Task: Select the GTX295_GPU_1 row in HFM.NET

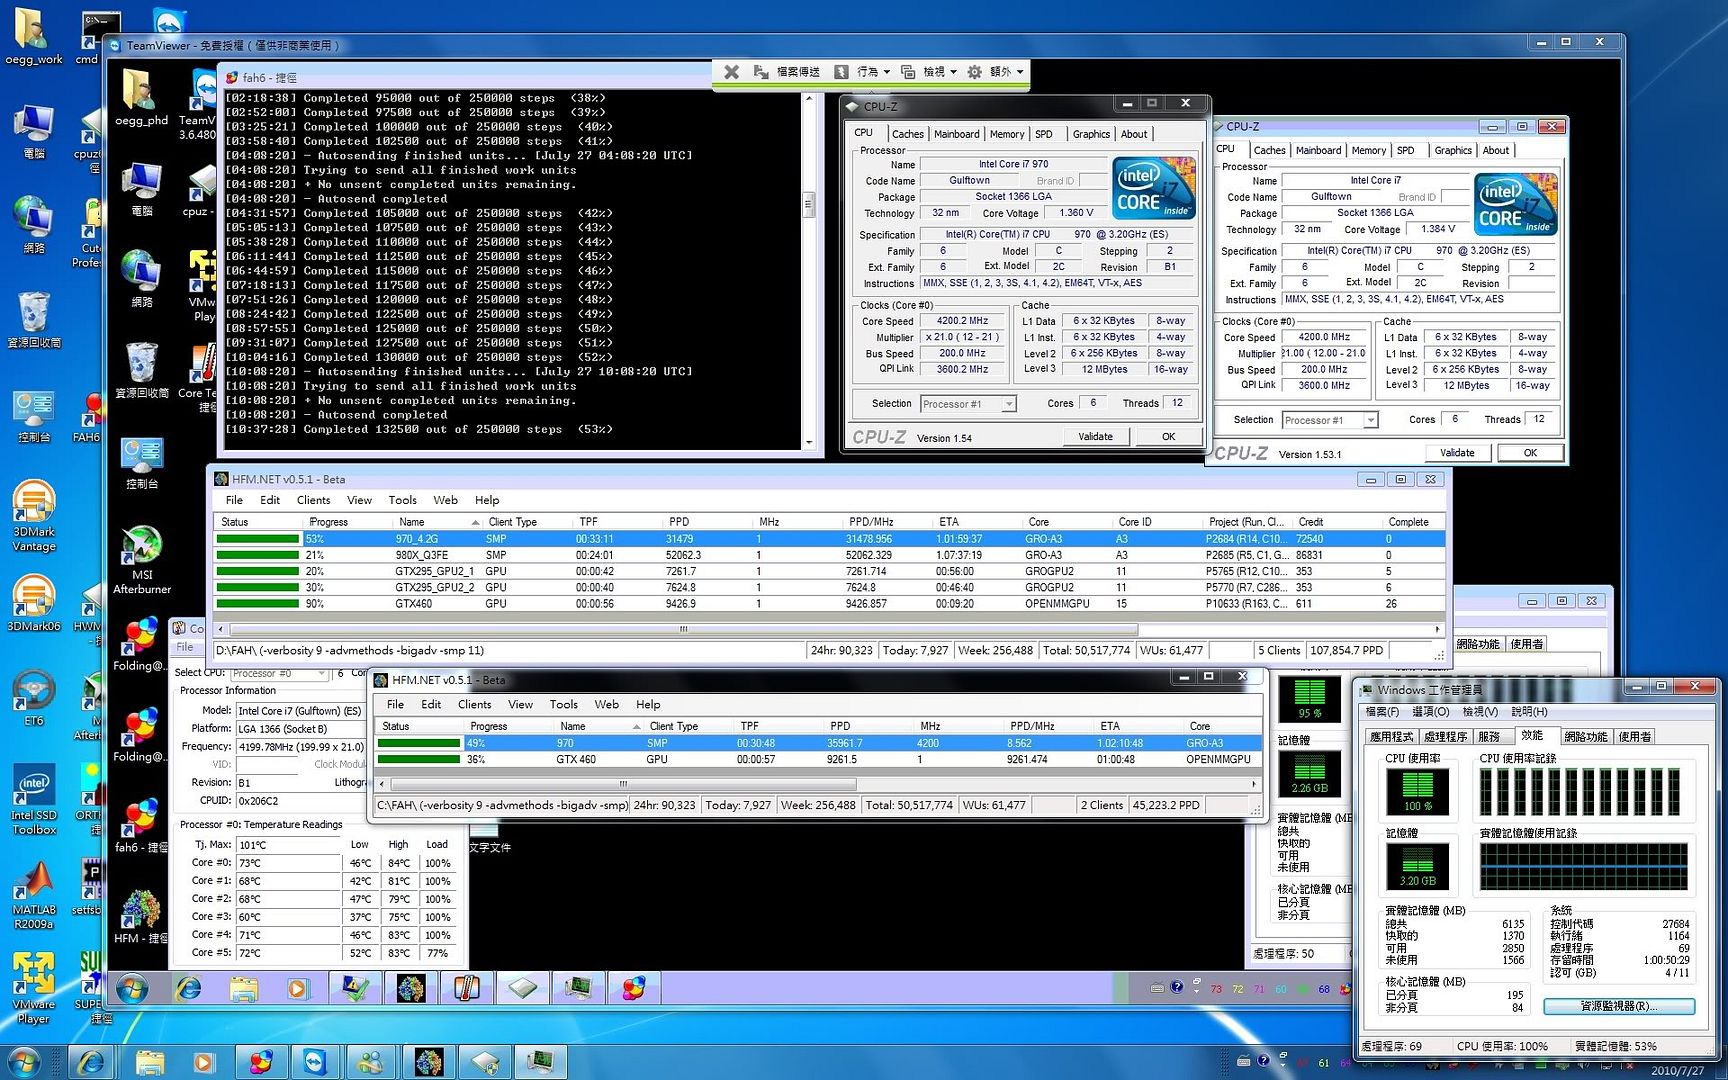Action: point(829,571)
